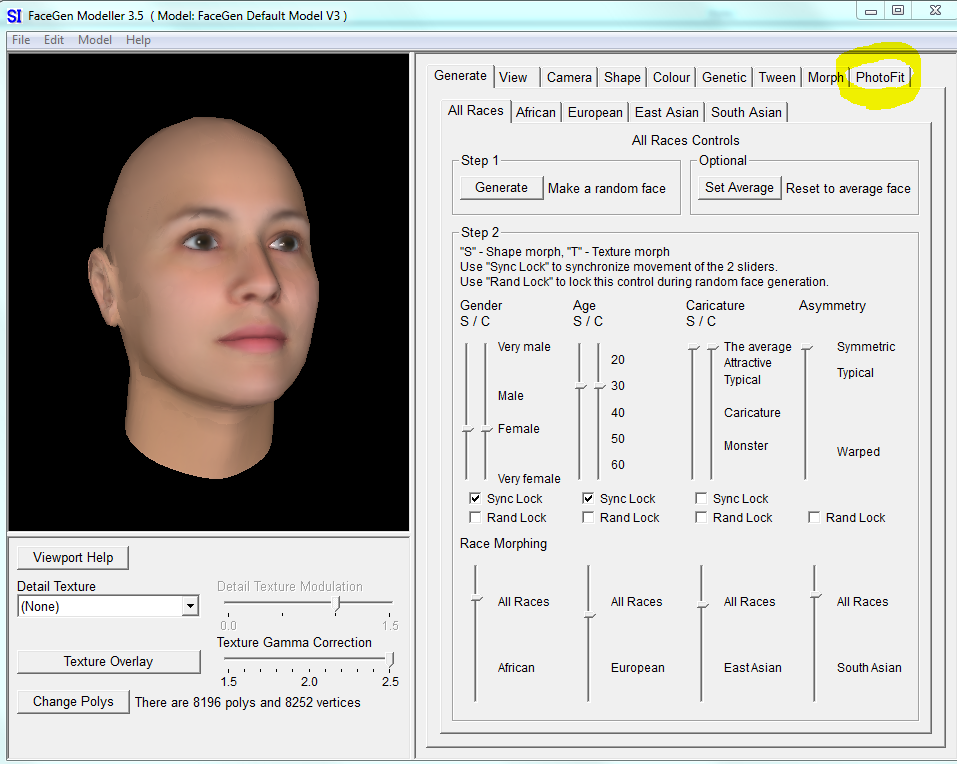Click Change Polys
Image resolution: width=957 pixels, height=764 pixels.
[72, 701]
